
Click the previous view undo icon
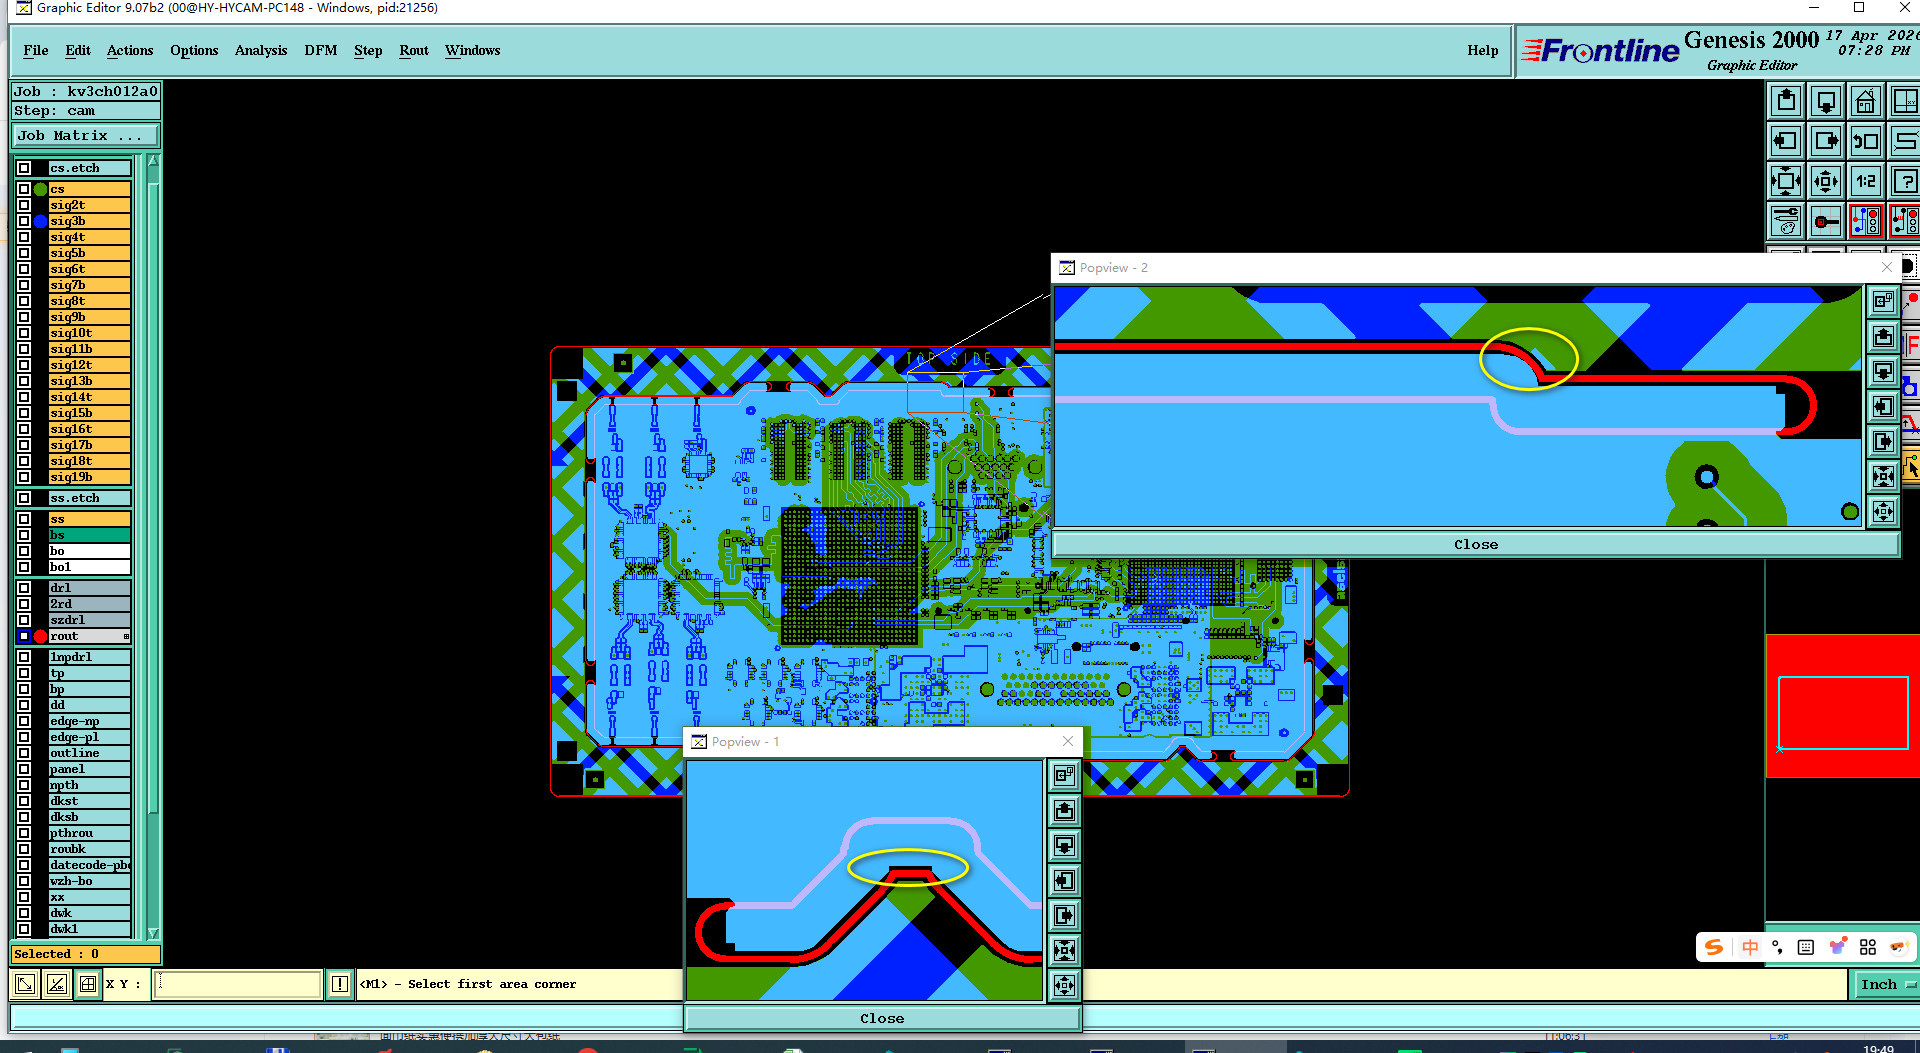(1866, 141)
